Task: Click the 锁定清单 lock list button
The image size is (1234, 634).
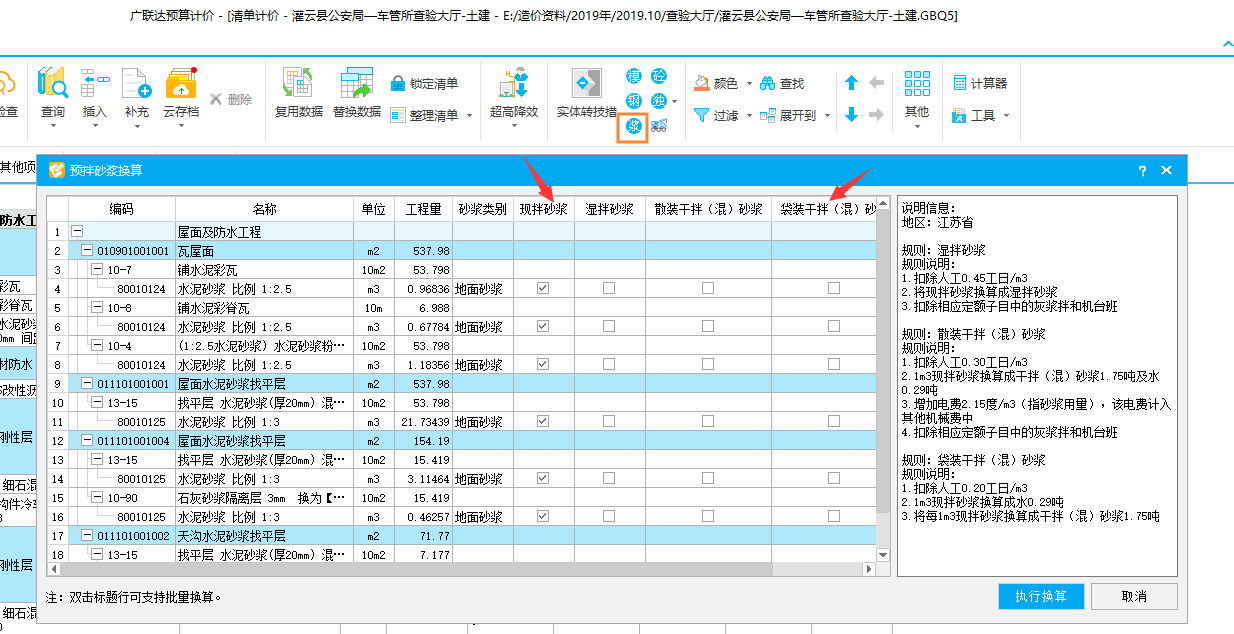Action: click(425, 83)
